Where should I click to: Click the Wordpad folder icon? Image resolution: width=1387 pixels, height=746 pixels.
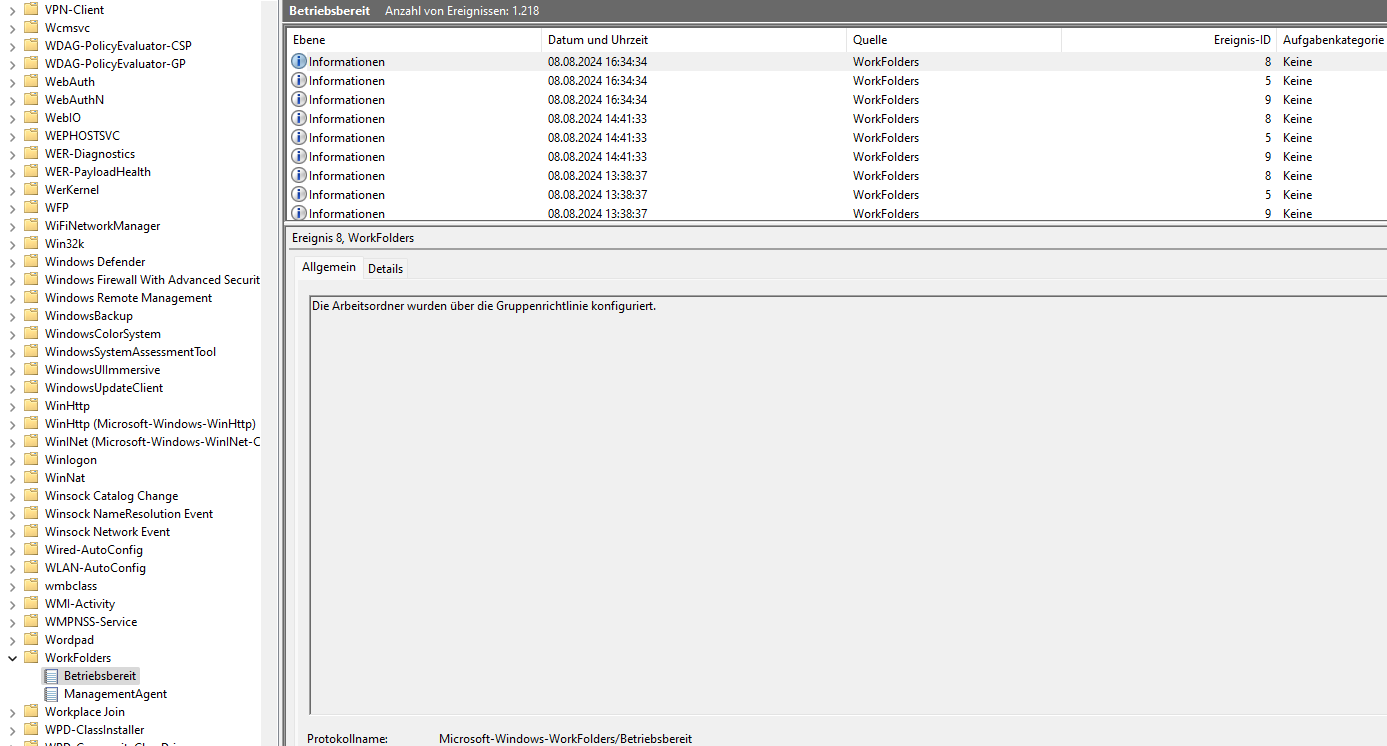(x=31, y=640)
